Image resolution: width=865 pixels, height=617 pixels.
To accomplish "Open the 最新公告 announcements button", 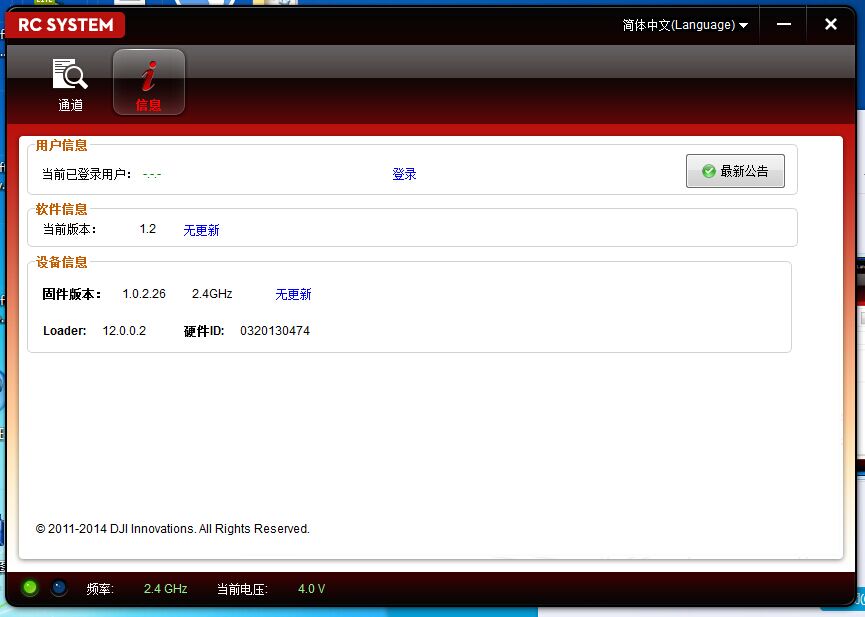I will pos(735,171).
